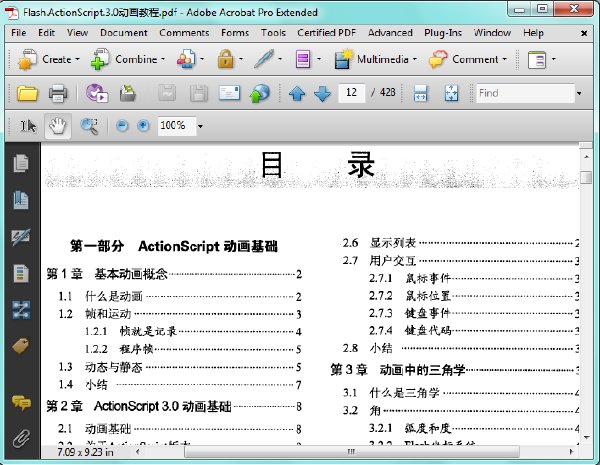Expand the Multimedia dropdown arrow
Screen dimensions: 600x465
pyautogui.click(x=415, y=59)
